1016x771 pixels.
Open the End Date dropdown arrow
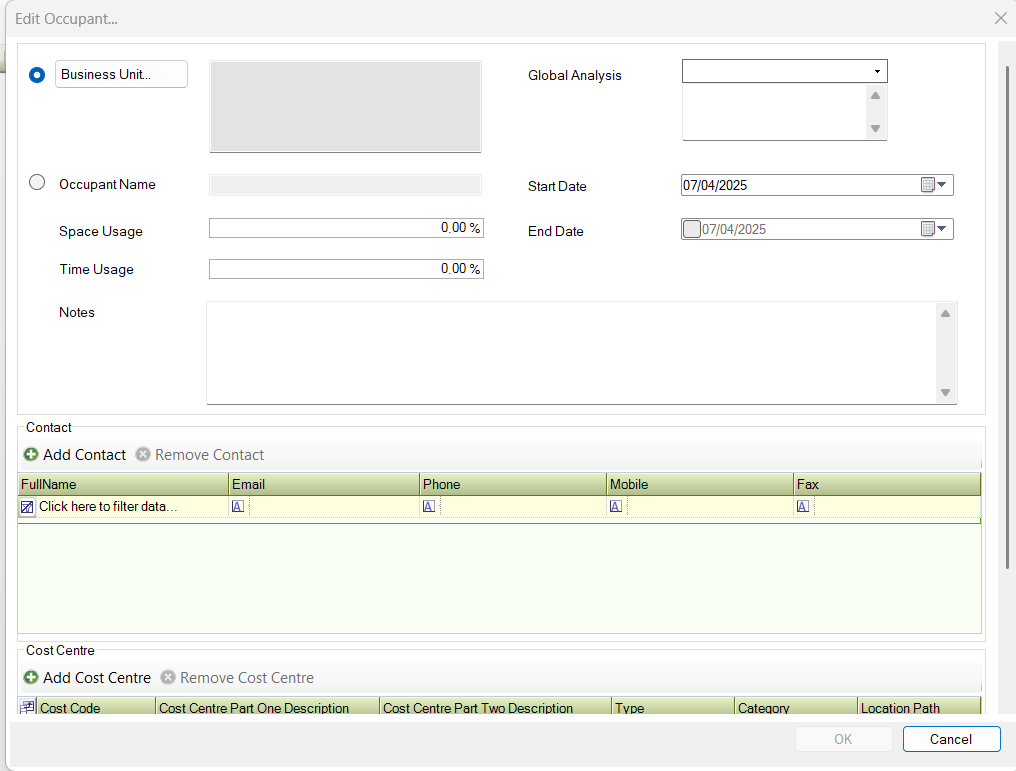942,228
